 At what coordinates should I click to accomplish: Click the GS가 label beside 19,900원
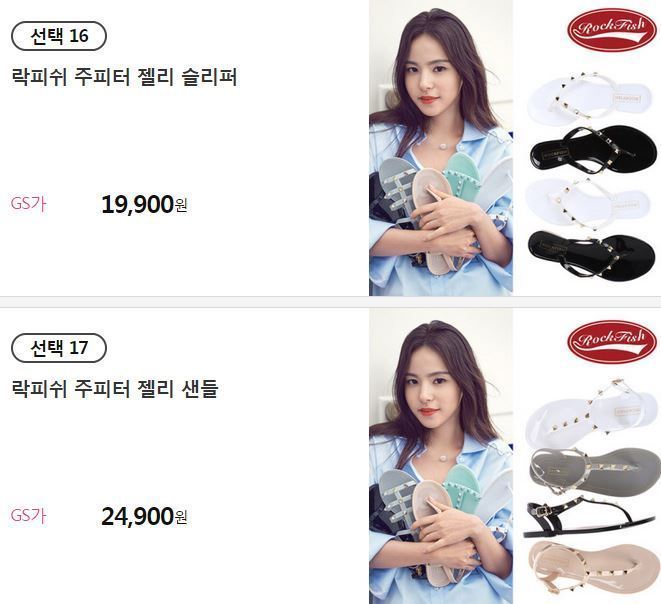28,204
